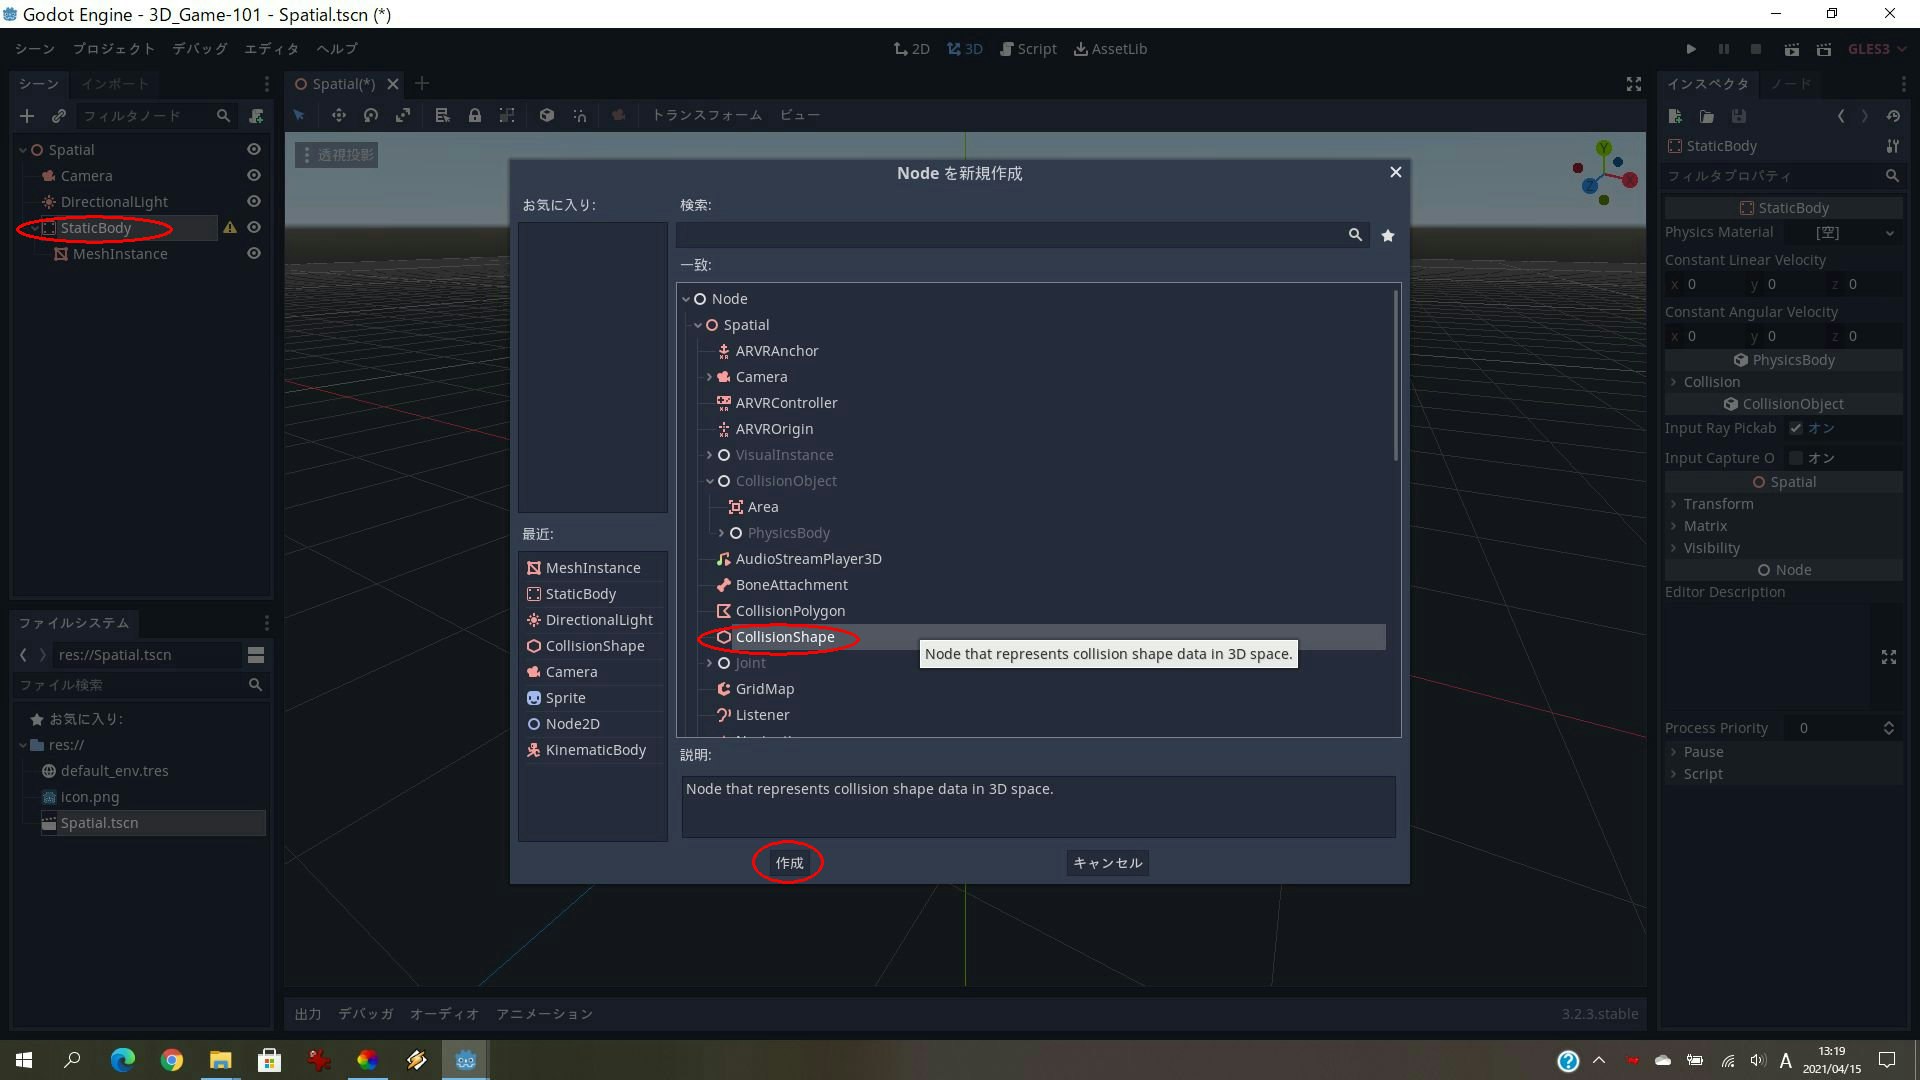This screenshot has width=1920, height=1080.
Task: Open Chrome from the Windows taskbar
Action: coord(171,1060)
